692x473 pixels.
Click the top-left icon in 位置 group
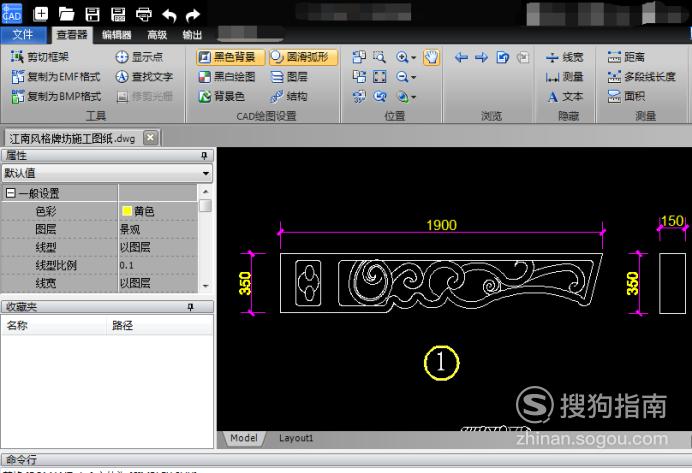click(x=359, y=57)
